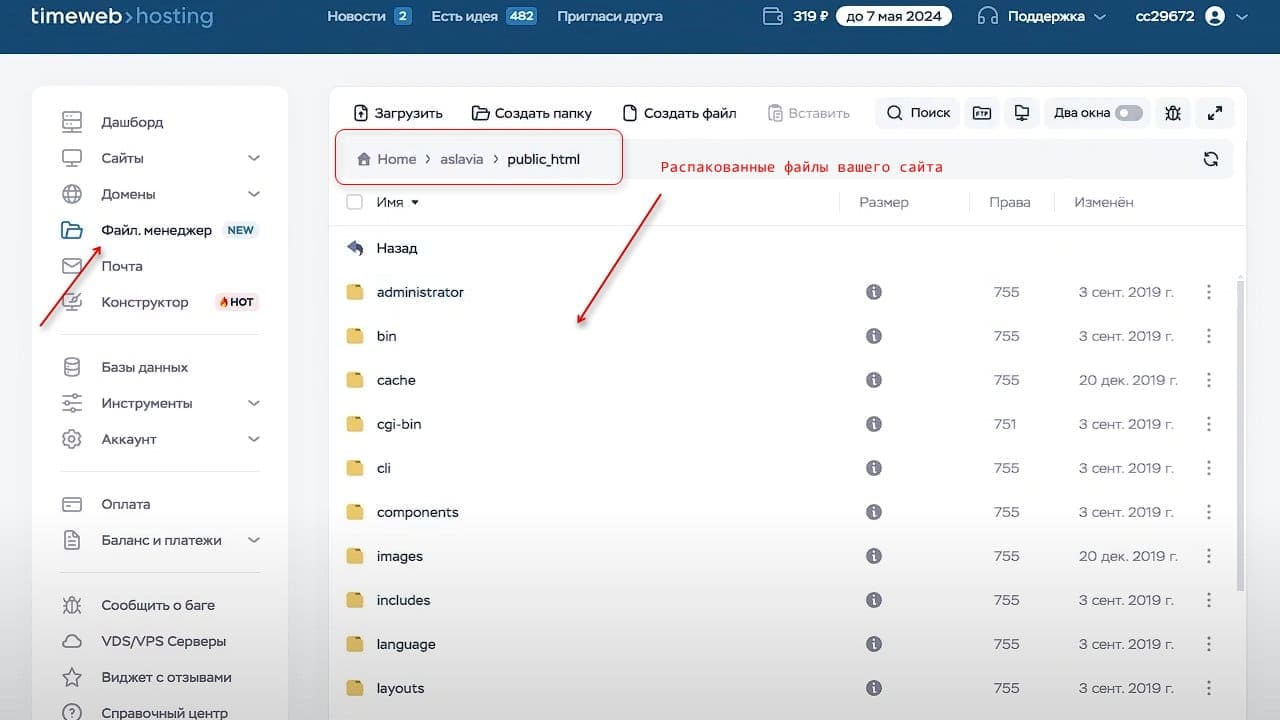
Task: Open Оплата in sidebar
Action: (126, 504)
